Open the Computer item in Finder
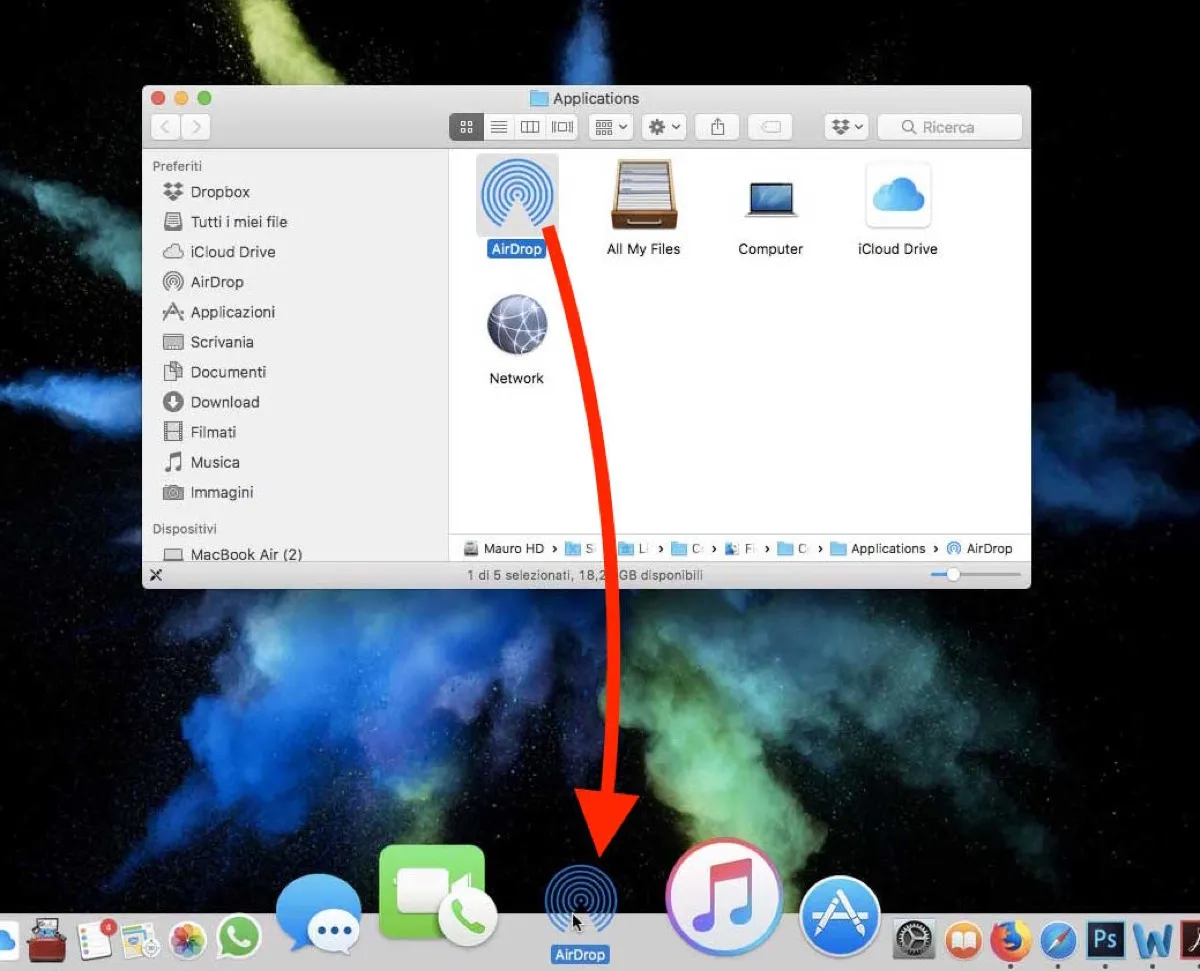The height and width of the screenshot is (971, 1200). [x=770, y=196]
